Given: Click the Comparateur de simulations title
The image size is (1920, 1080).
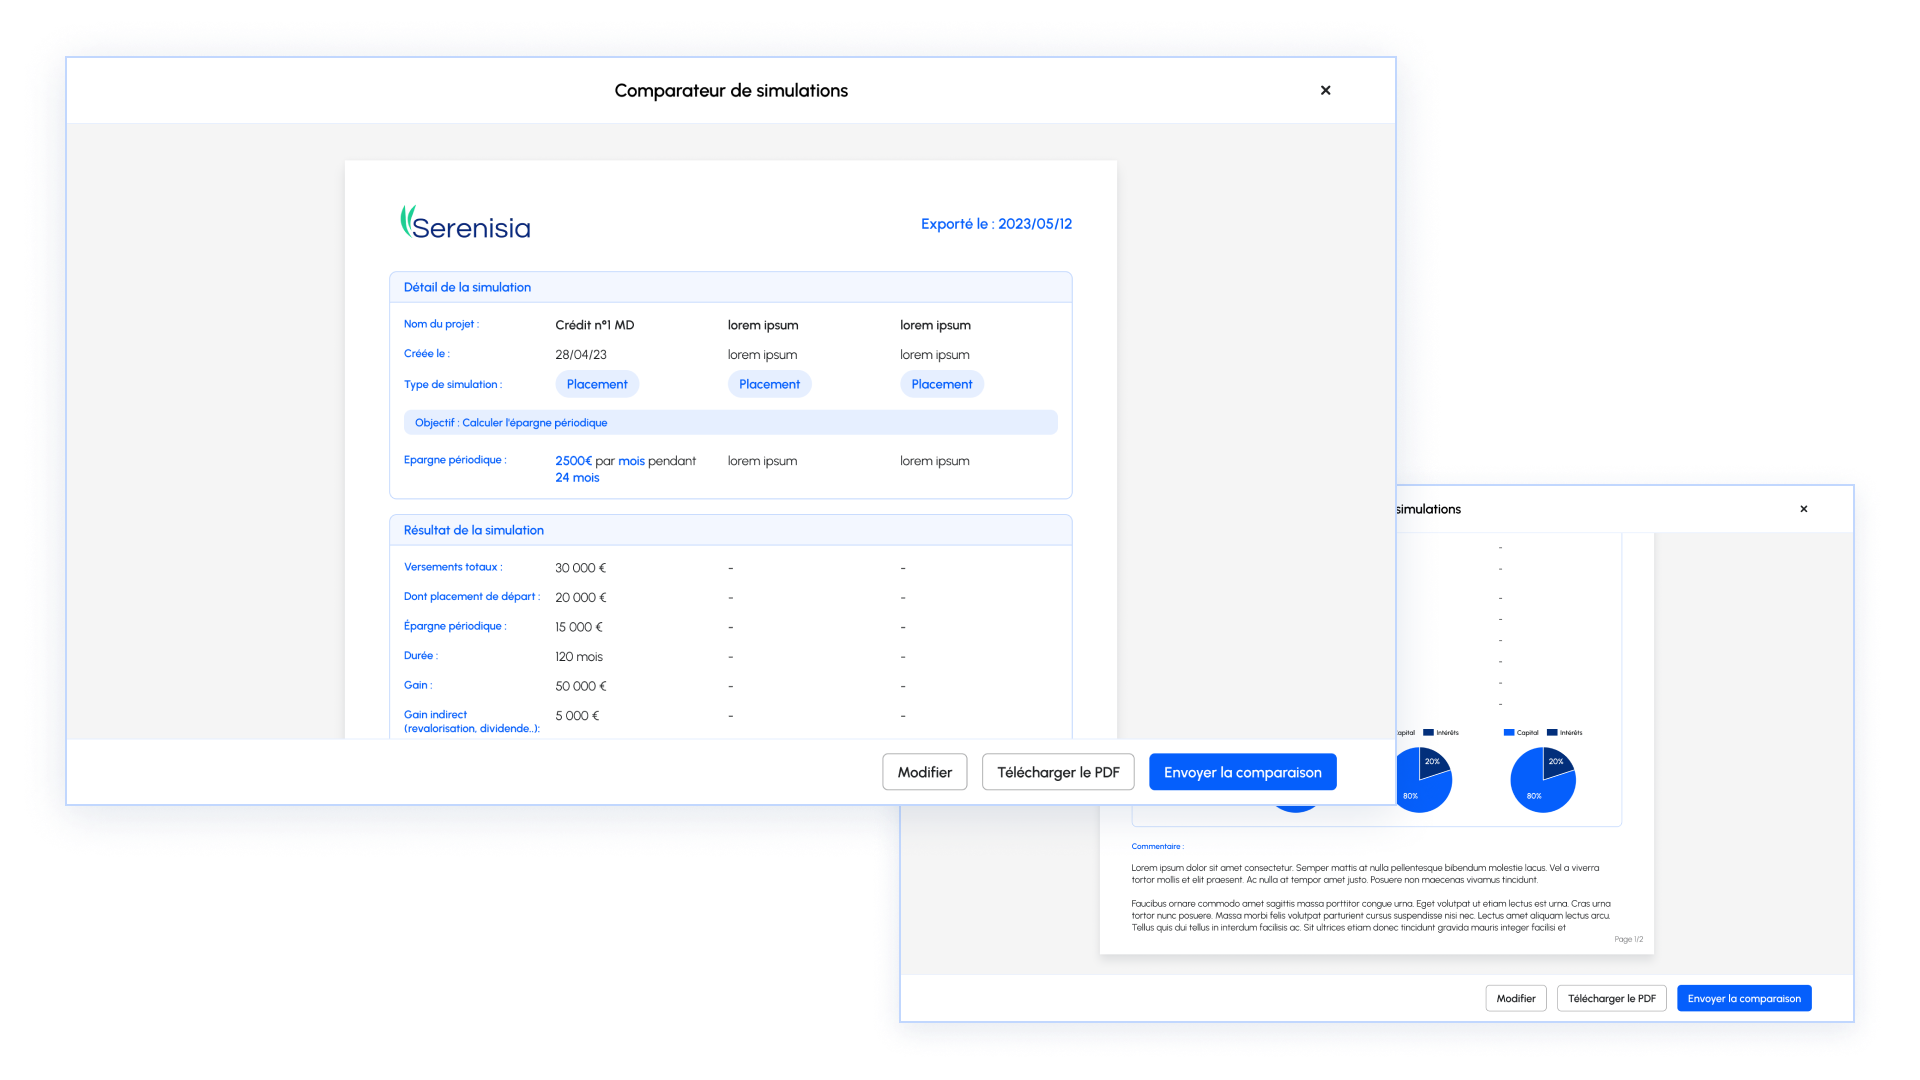Looking at the screenshot, I should tap(731, 91).
